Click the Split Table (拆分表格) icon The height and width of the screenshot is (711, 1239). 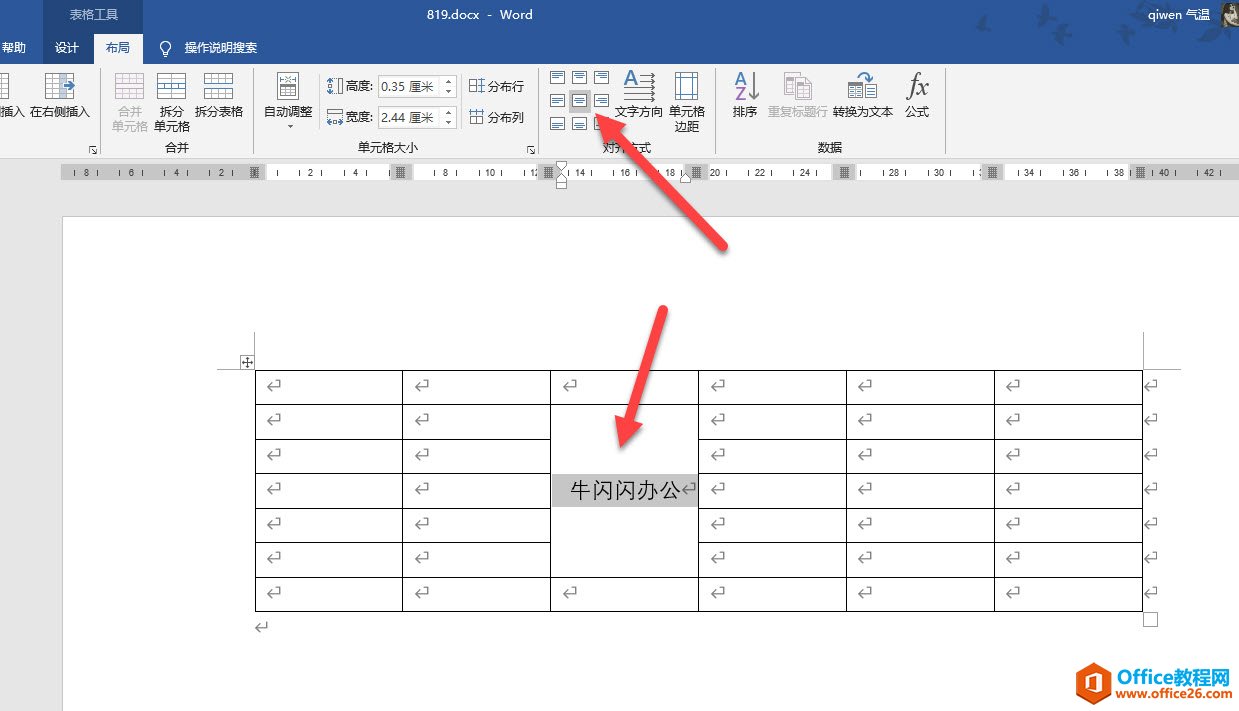[219, 95]
